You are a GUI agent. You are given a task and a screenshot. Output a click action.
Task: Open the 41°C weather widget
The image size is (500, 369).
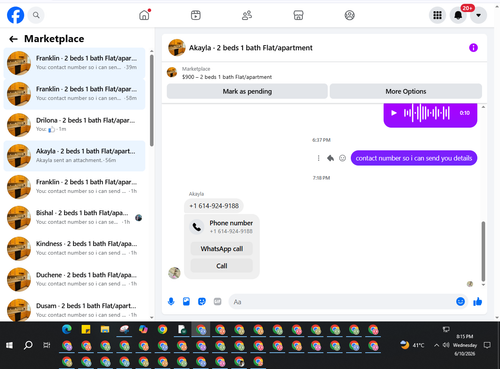pos(412,345)
